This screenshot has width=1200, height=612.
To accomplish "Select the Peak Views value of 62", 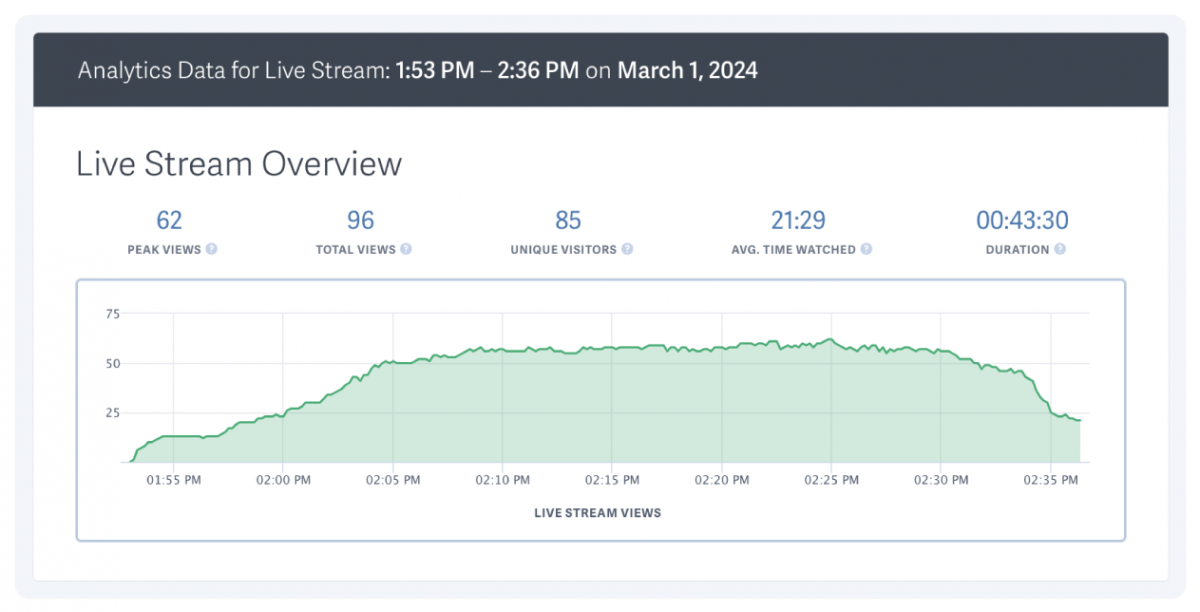I will point(168,220).
